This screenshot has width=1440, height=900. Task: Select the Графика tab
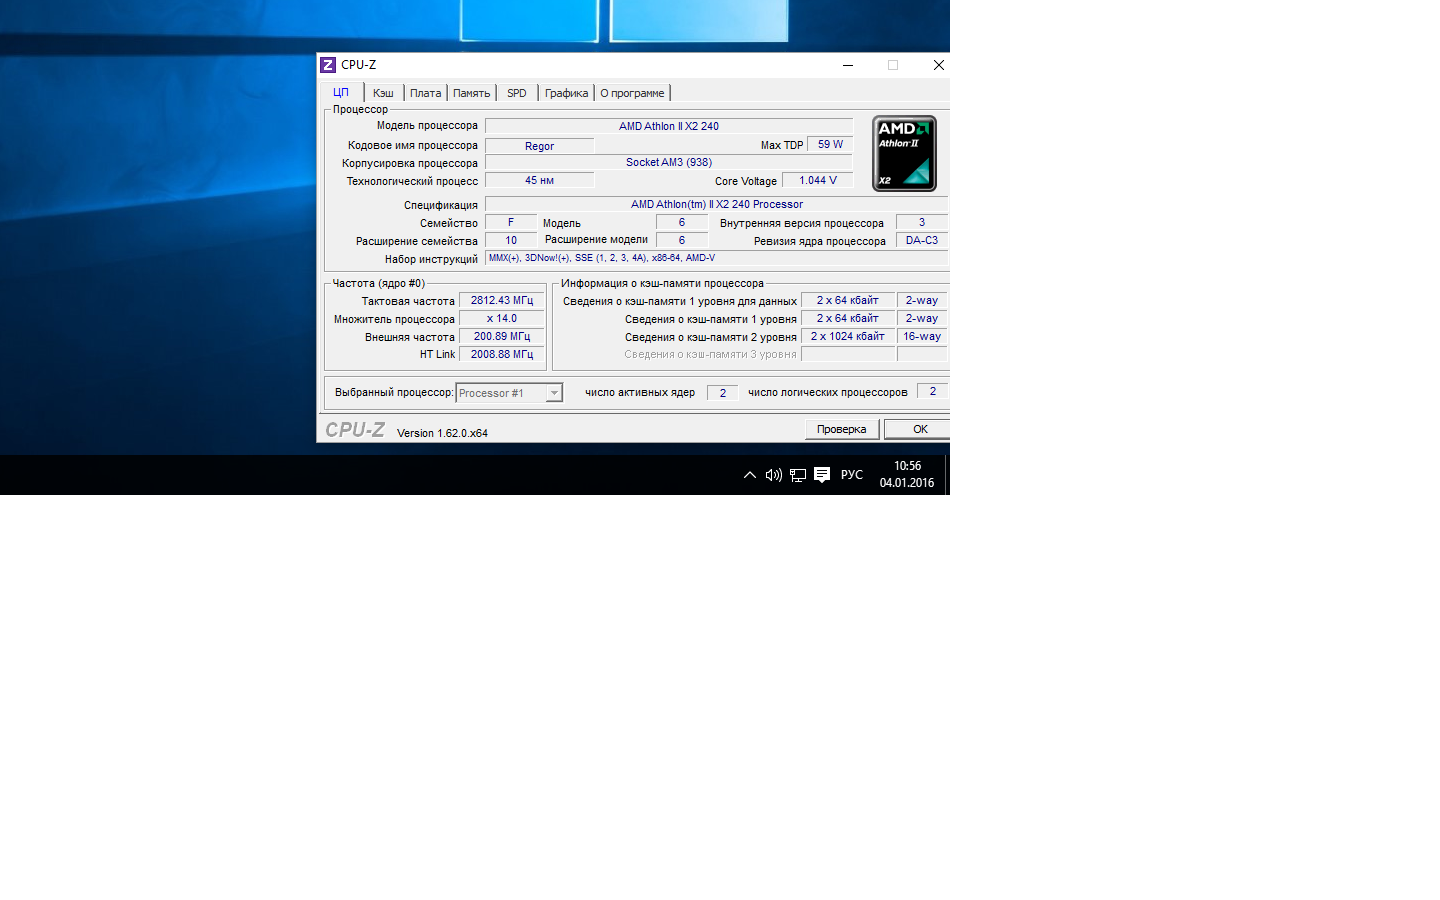tap(566, 93)
